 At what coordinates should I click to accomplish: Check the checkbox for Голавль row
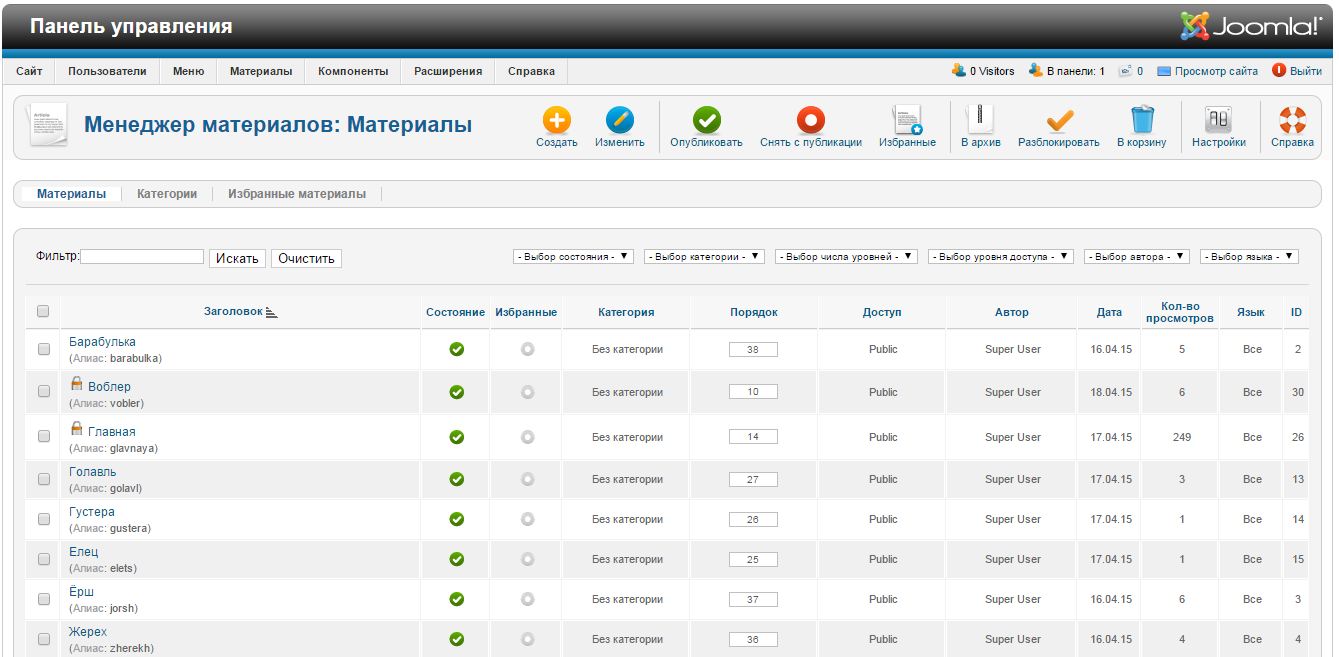click(x=43, y=479)
